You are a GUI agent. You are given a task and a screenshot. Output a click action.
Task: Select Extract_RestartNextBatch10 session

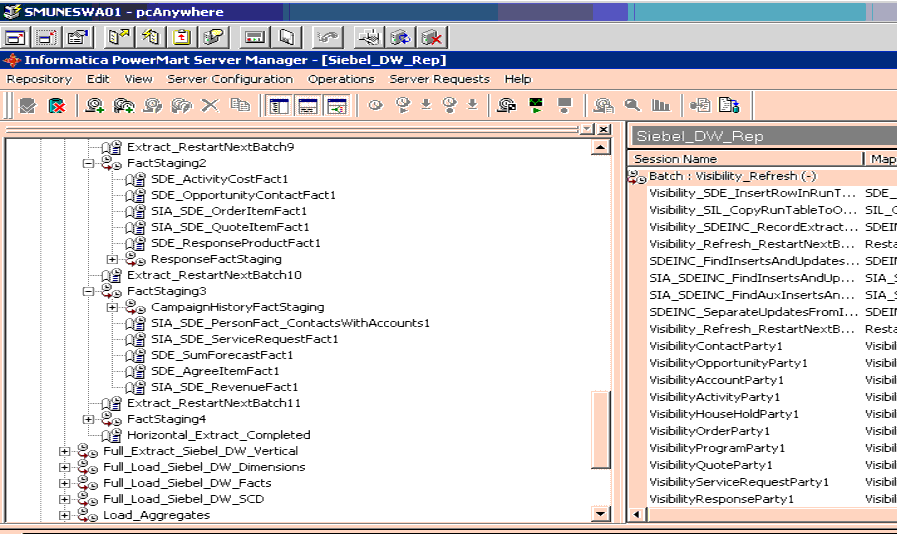click(214, 275)
